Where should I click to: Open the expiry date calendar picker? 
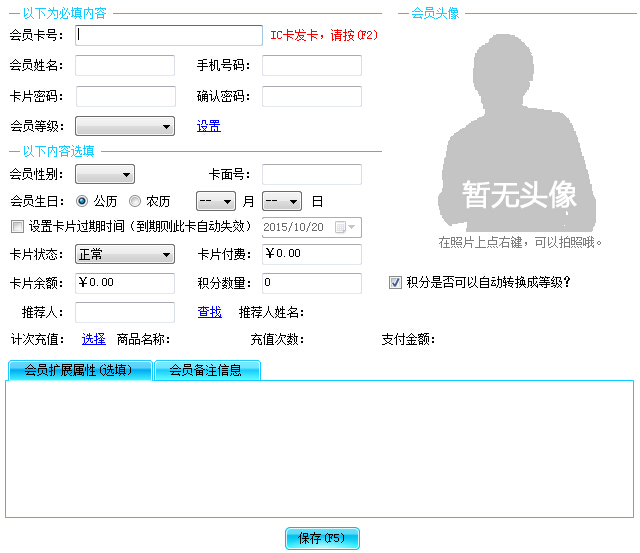click(x=345, y=227)
